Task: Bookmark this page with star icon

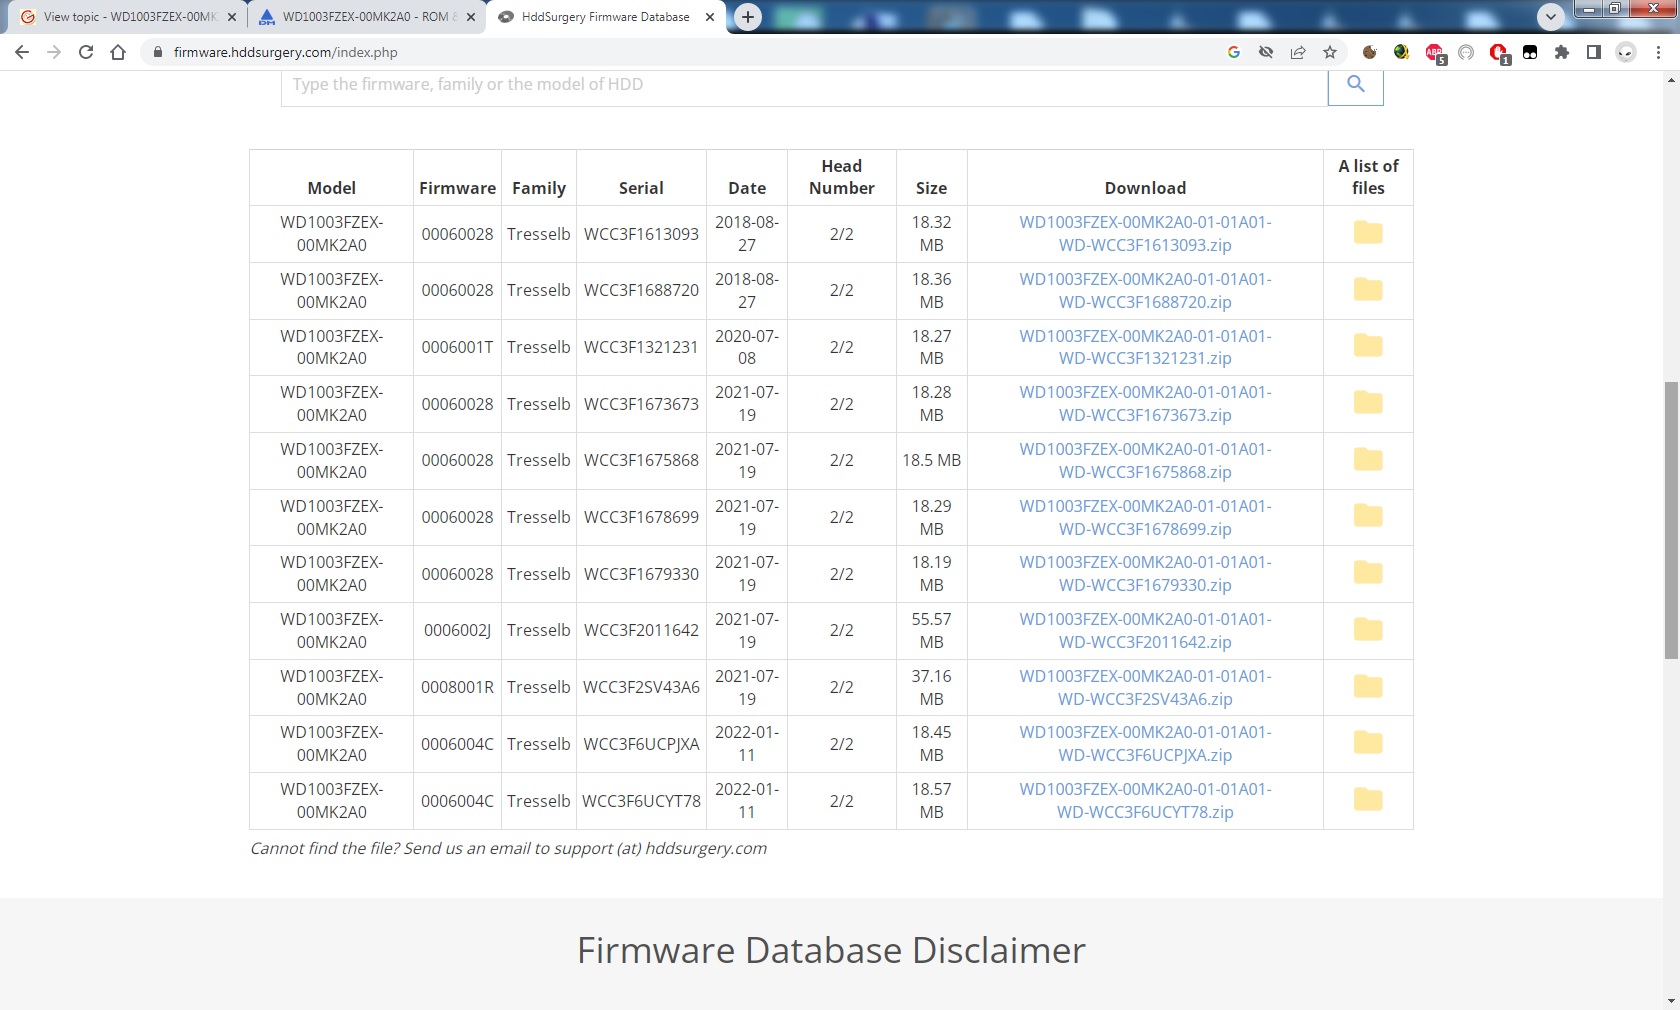Action: 1330,52
